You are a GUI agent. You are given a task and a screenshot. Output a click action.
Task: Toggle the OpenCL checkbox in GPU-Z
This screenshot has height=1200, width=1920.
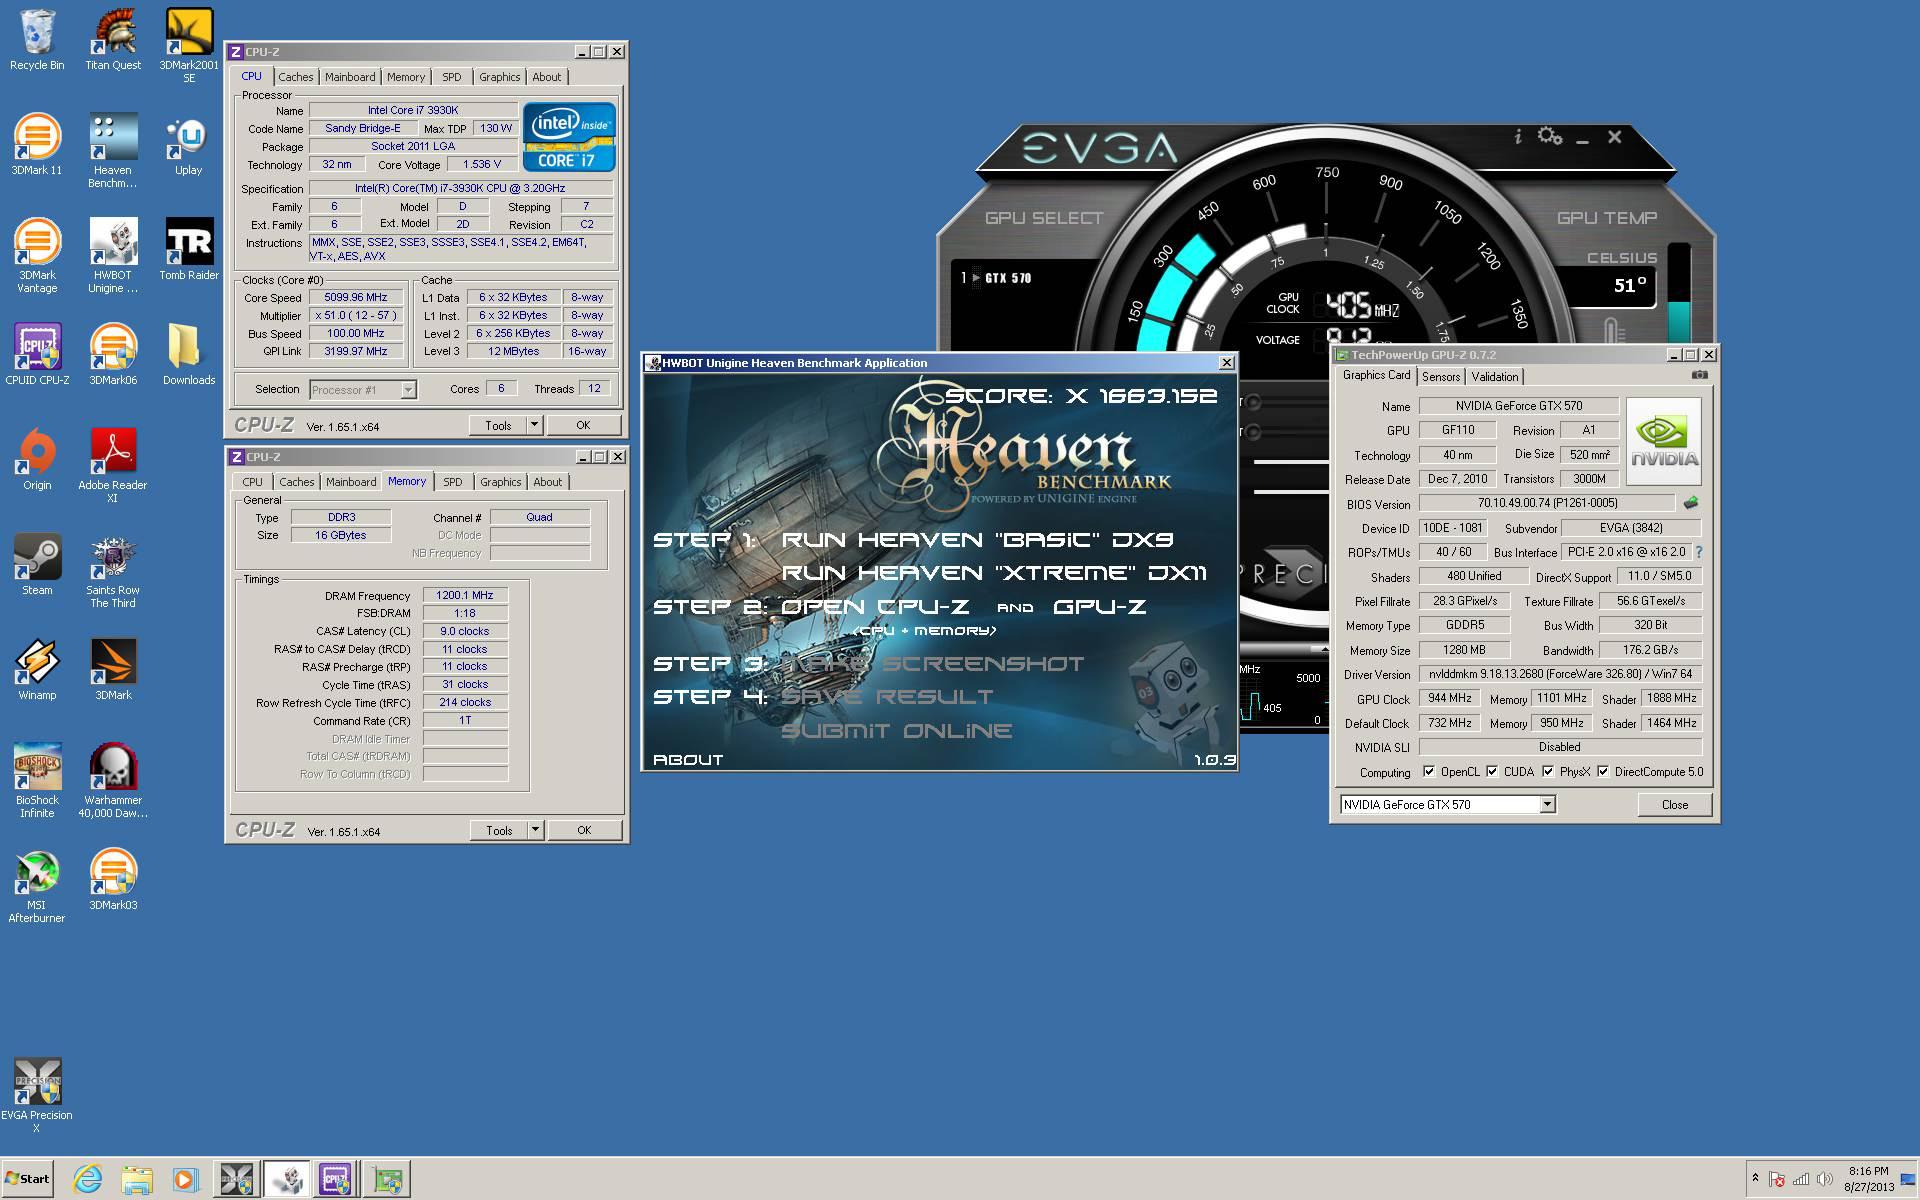(x=1429, y=771)
